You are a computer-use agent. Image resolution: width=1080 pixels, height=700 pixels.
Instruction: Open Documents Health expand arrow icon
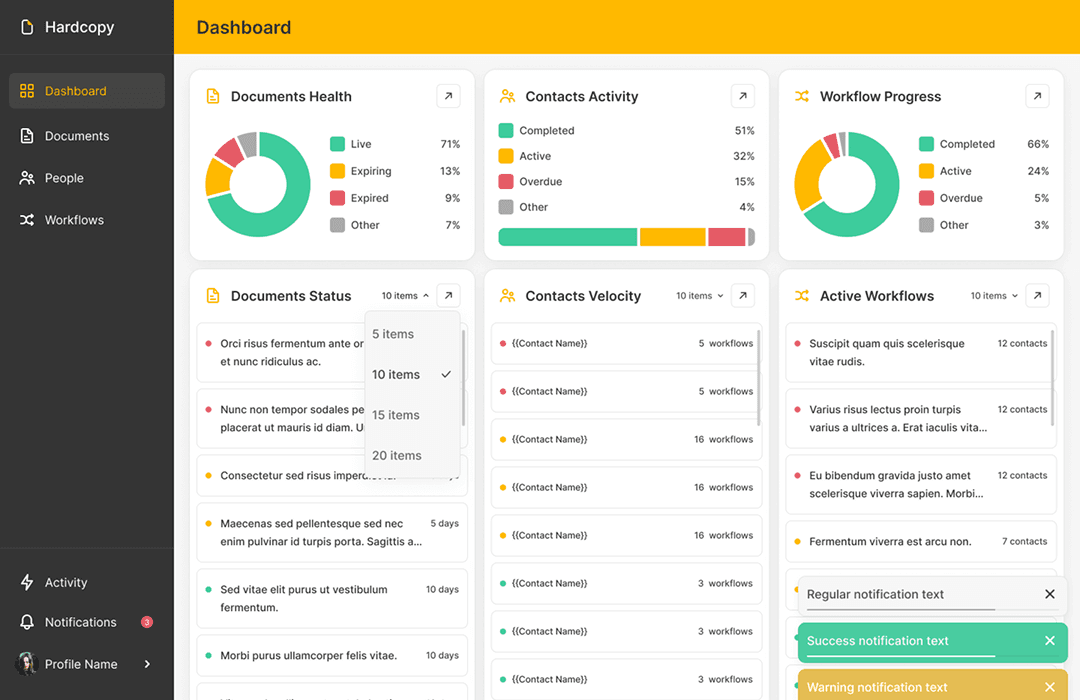tap(448, 96)
